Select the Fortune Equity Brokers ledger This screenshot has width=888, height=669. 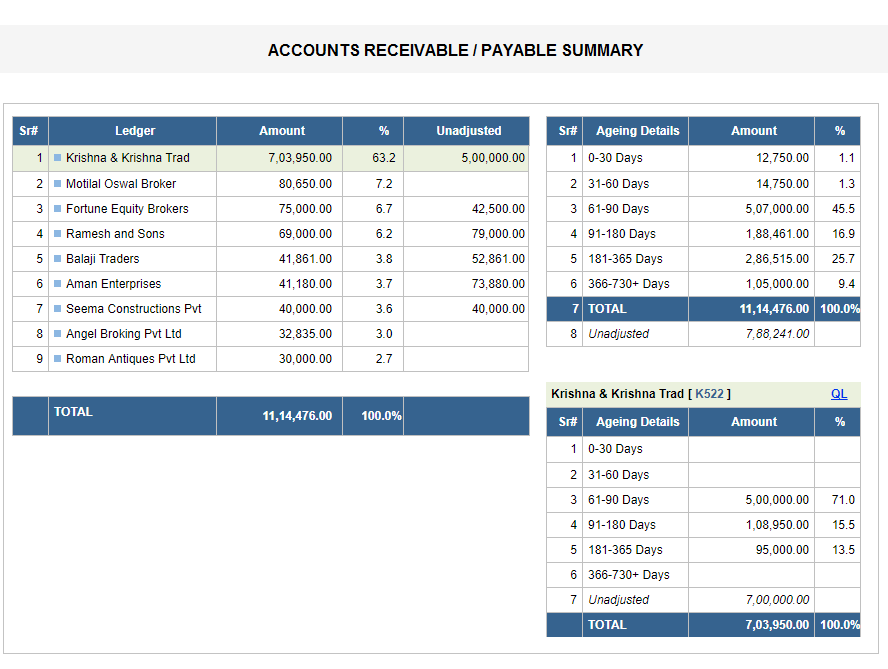click(127, 208)
